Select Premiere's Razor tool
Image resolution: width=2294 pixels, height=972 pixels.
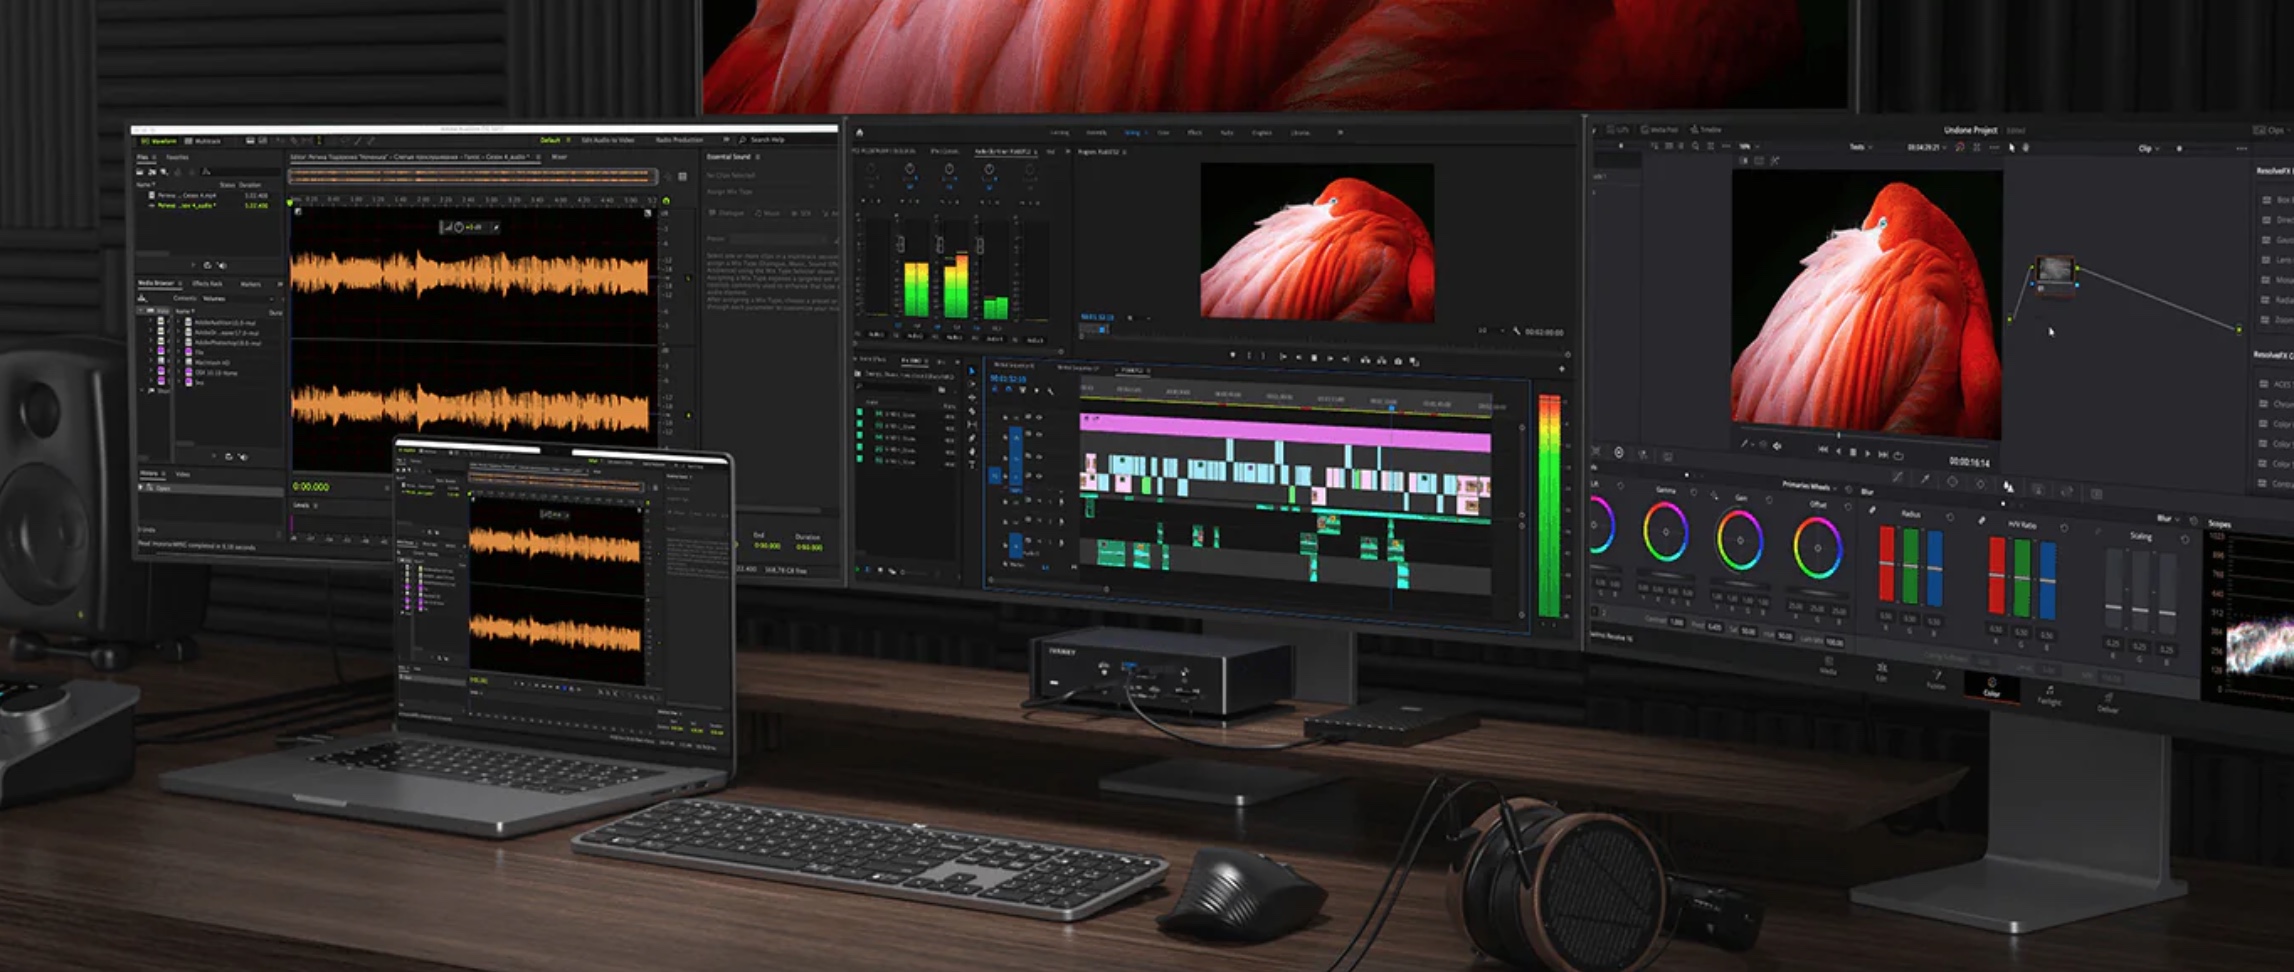pyautogui.click(x=972, y=411)
